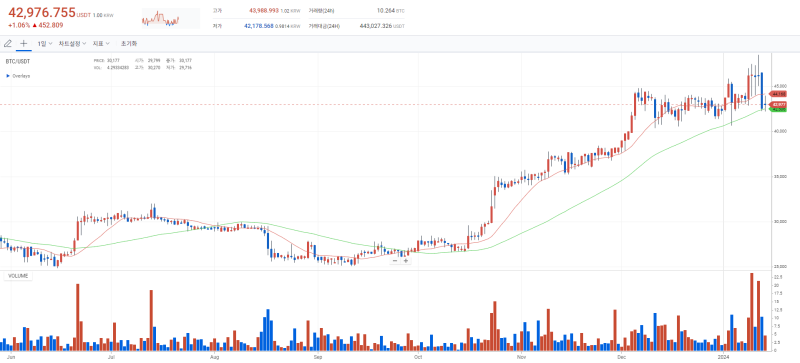Screen dimensions: 800x363
Task: Click the 24h turnover 443,027.326 USDT
Action: (382, 26)
